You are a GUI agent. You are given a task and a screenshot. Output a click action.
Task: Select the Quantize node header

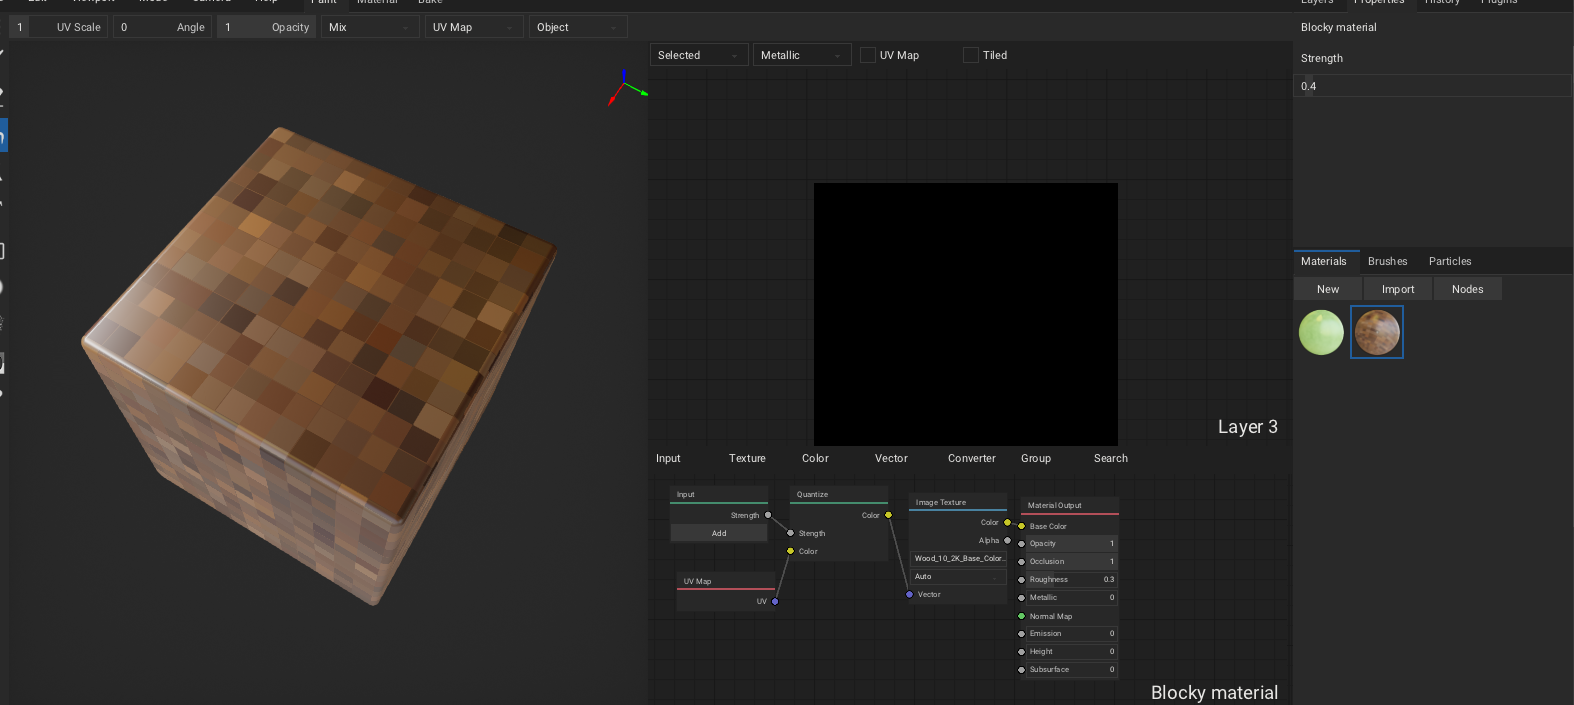(x=840, y=495)
